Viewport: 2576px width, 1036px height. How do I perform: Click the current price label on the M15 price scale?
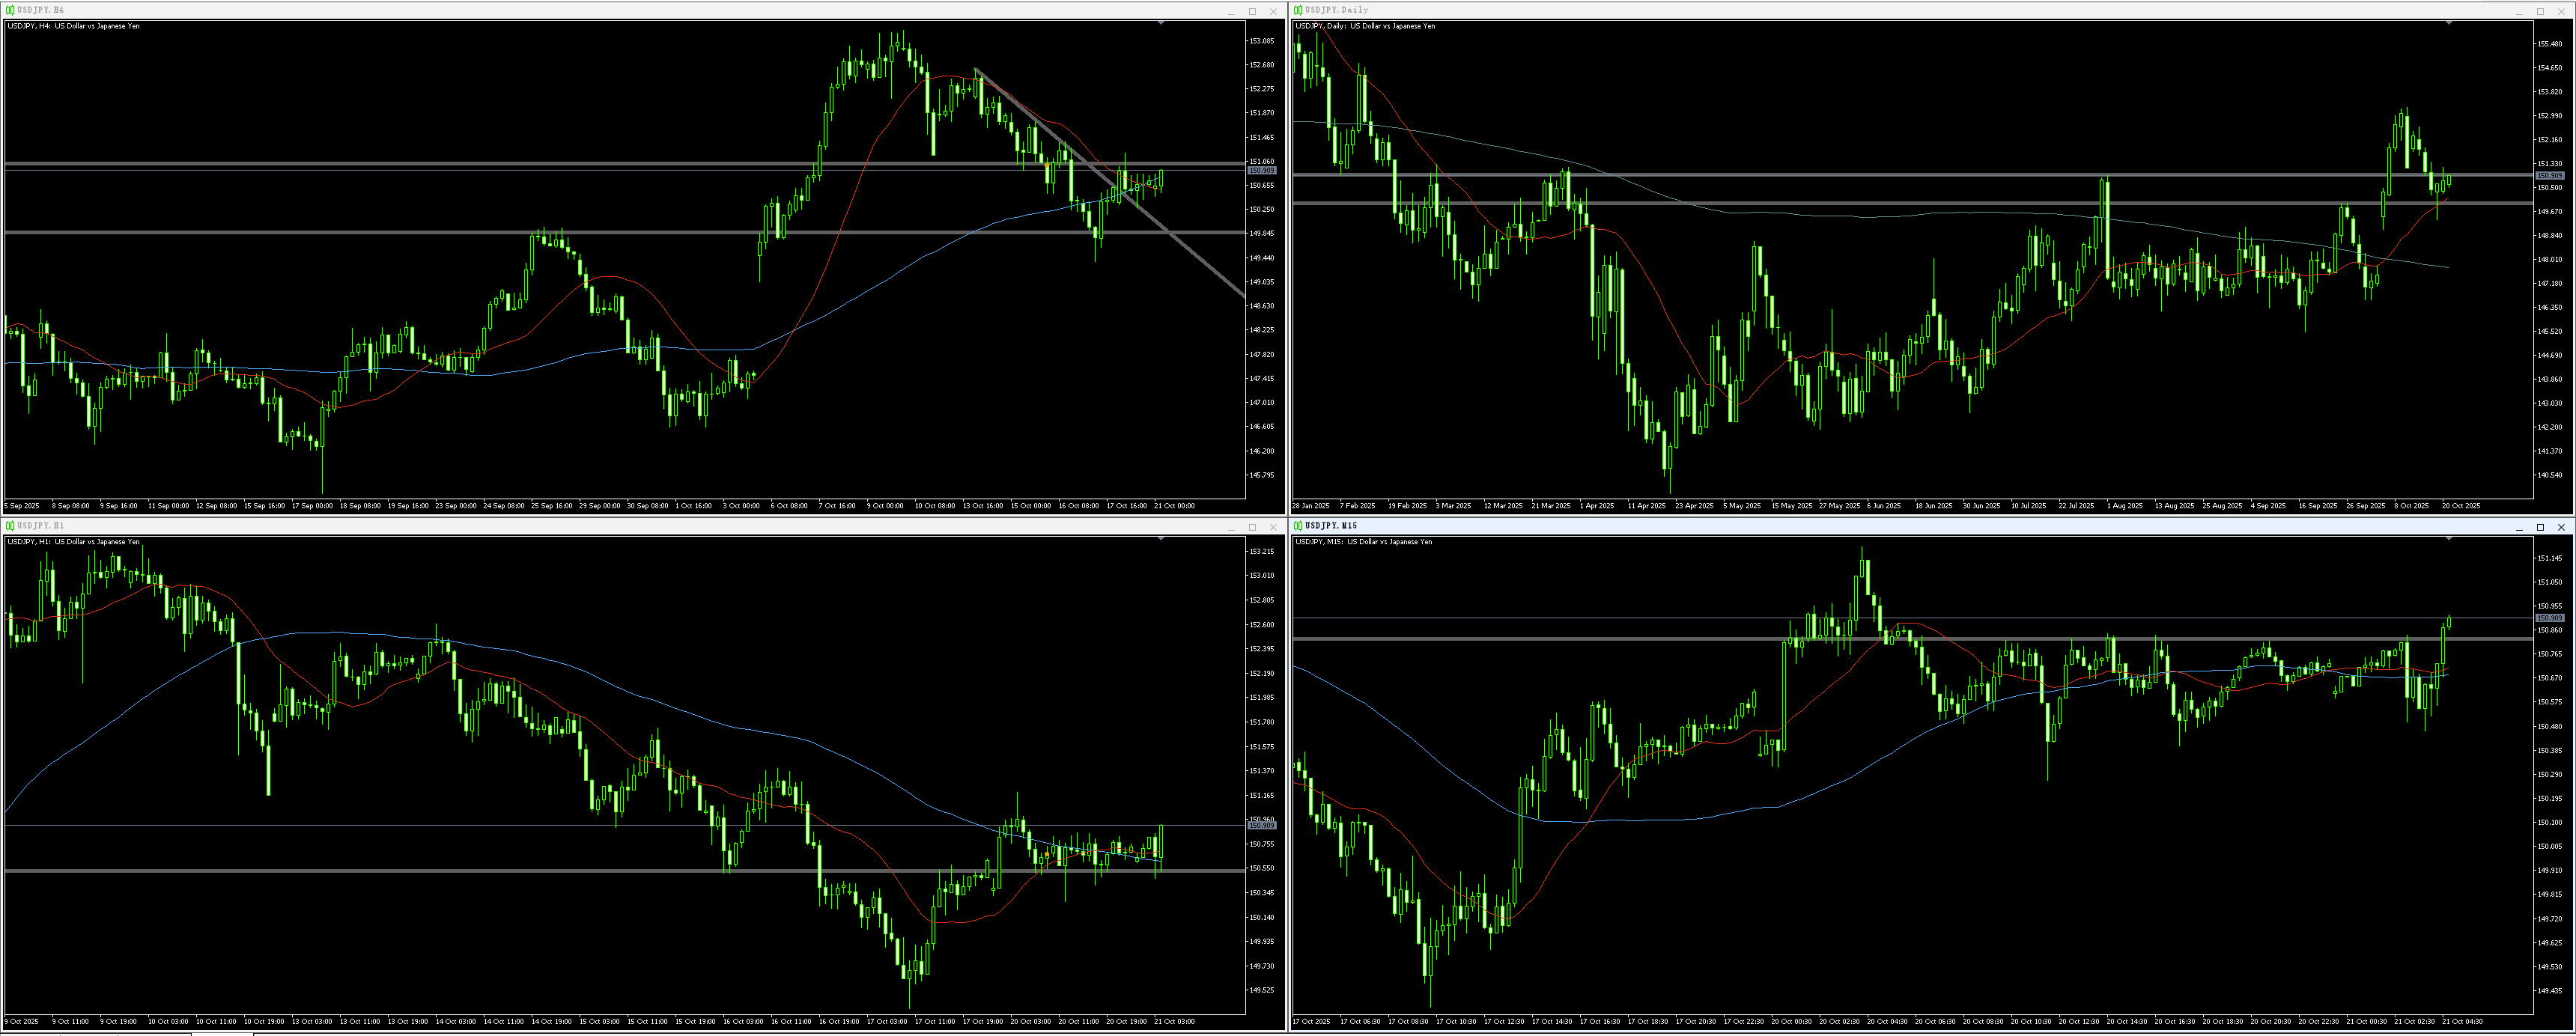point(2549,619)
